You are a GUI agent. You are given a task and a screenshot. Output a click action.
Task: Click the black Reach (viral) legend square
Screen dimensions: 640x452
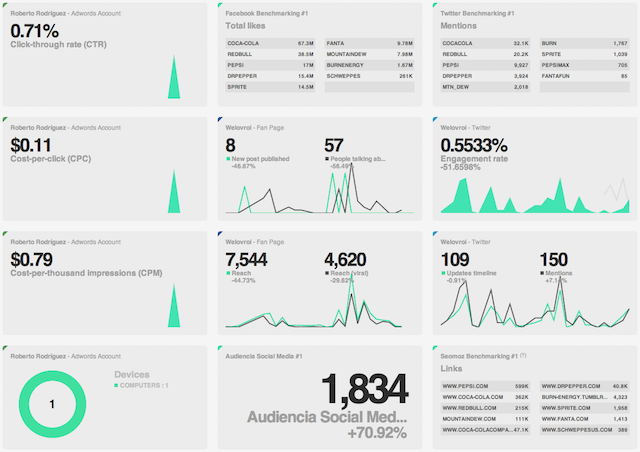tap(327, 273)
